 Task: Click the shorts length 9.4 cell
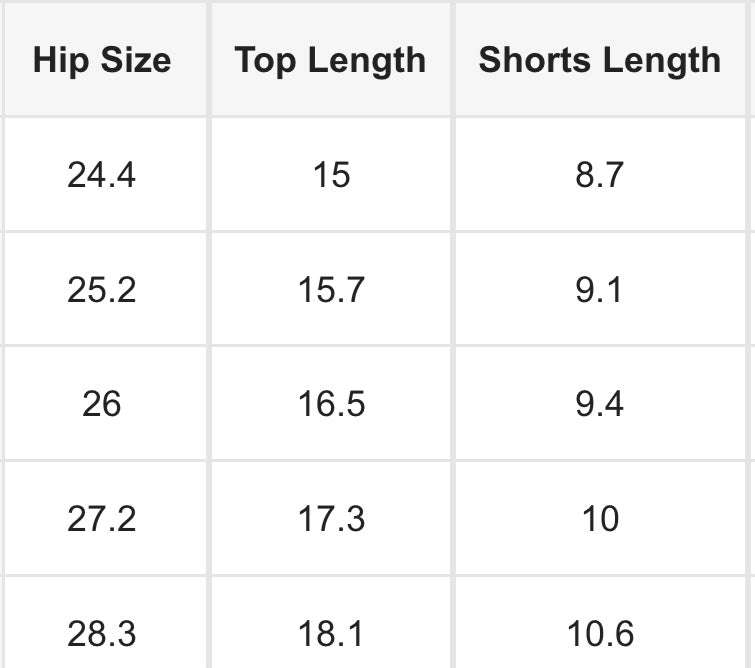point(600,404)
